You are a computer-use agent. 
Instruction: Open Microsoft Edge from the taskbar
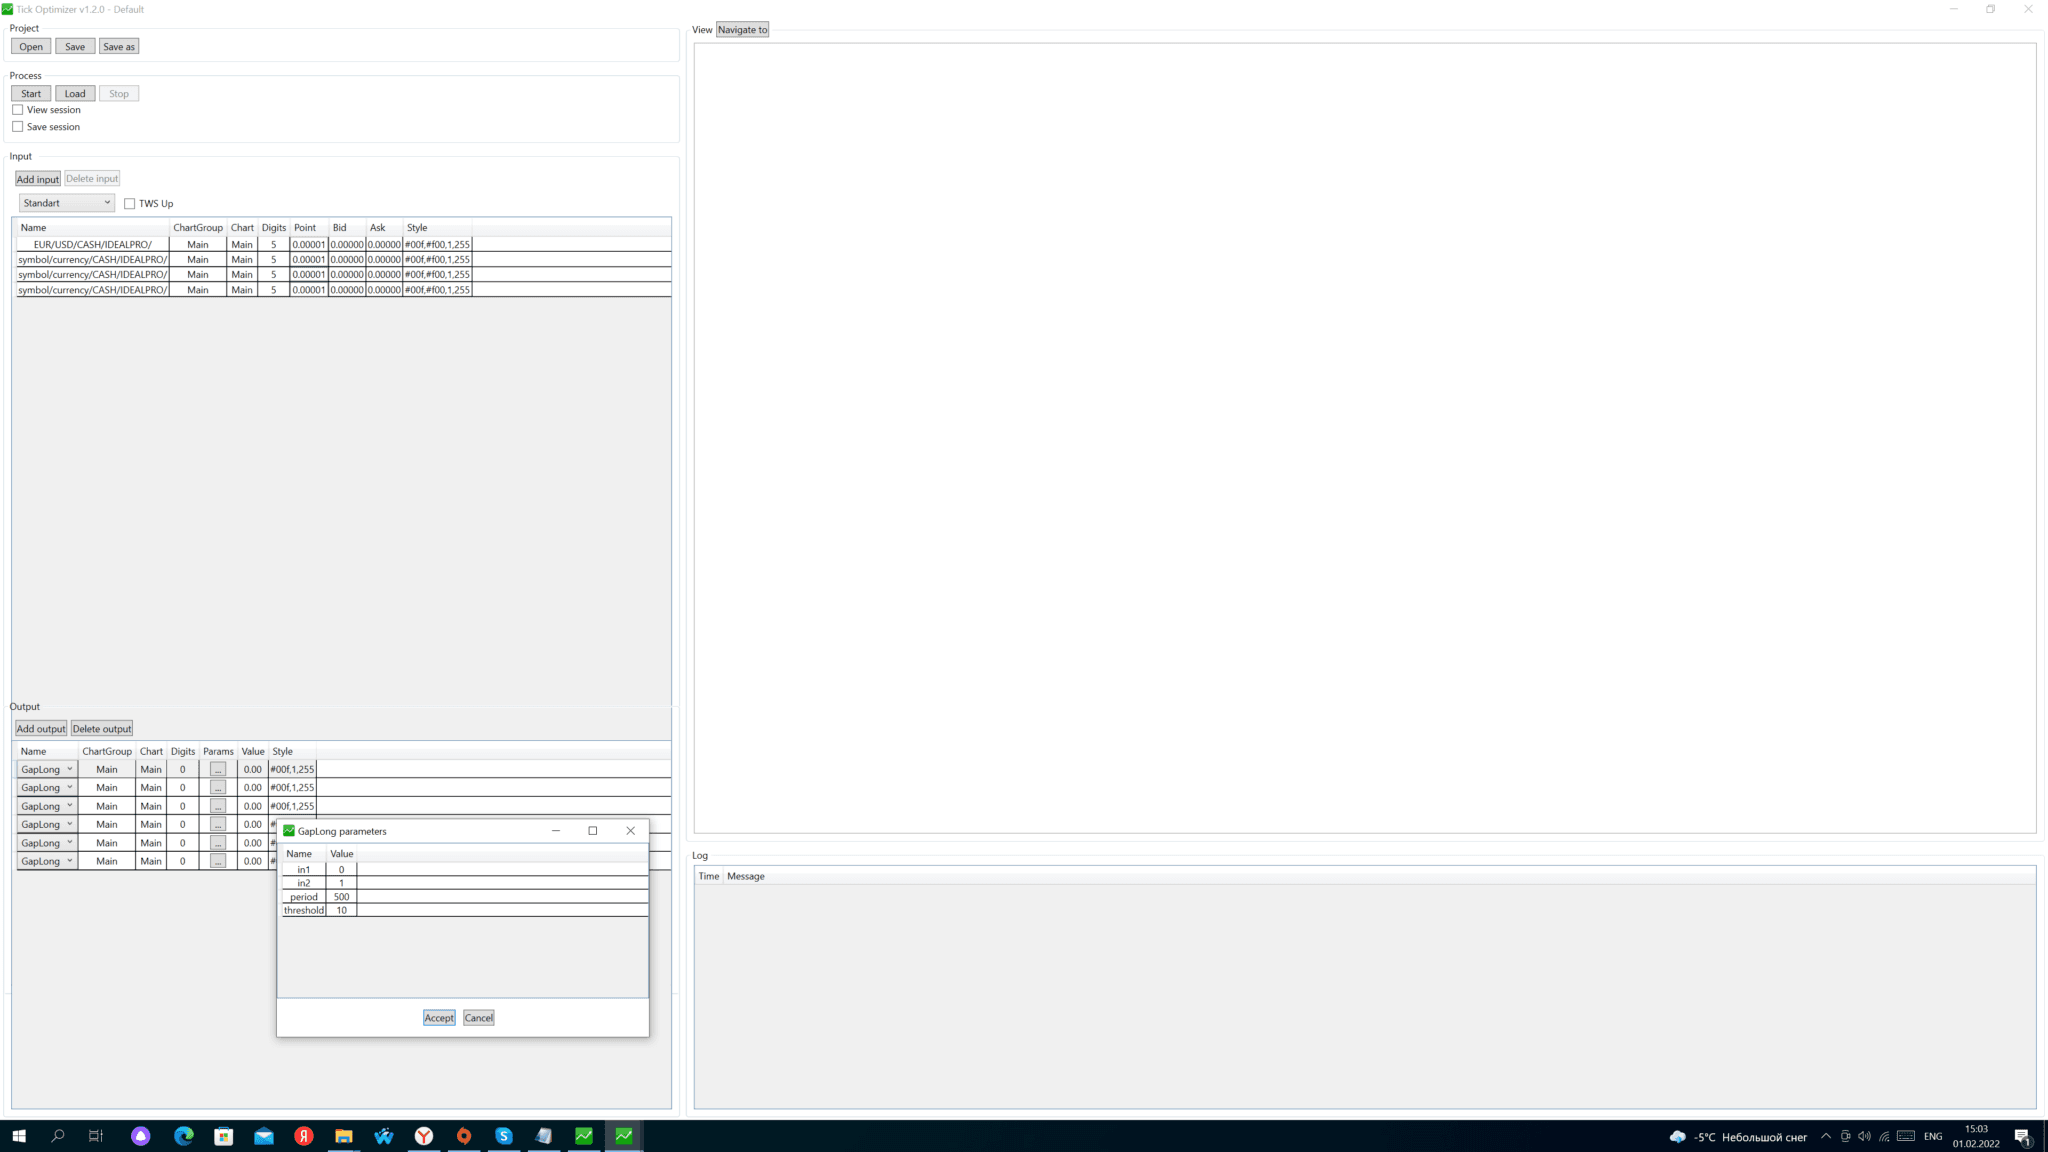pyautogui.click(x=184, y=1136)
